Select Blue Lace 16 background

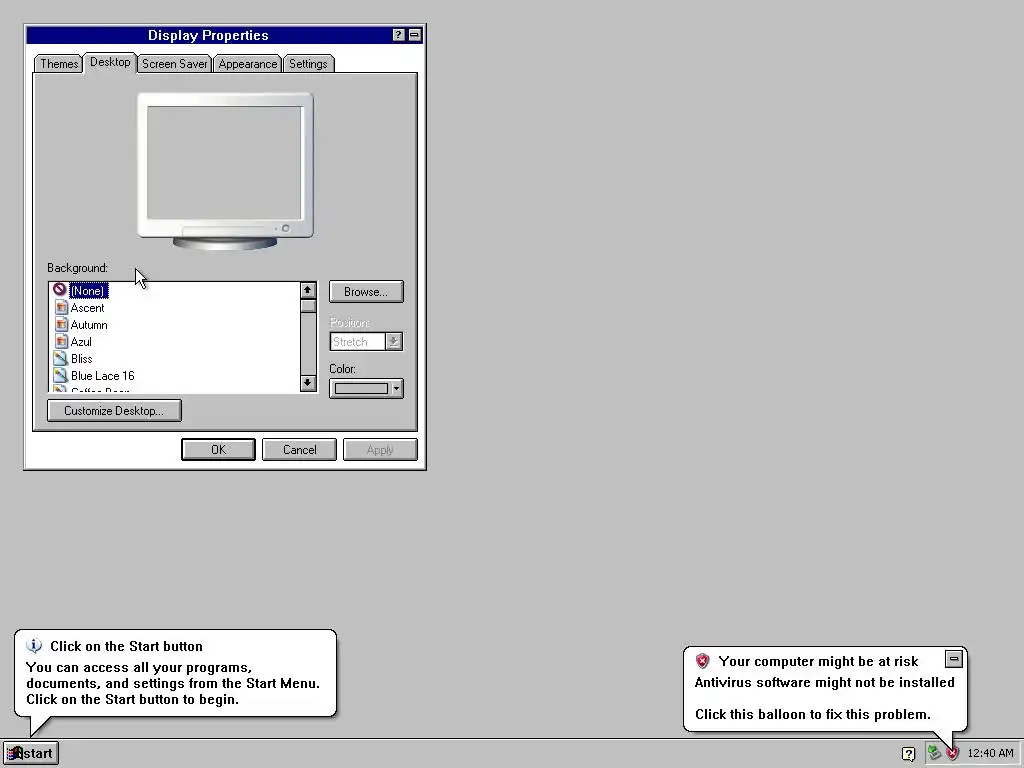pyautogui.click(x=103, y=376)
